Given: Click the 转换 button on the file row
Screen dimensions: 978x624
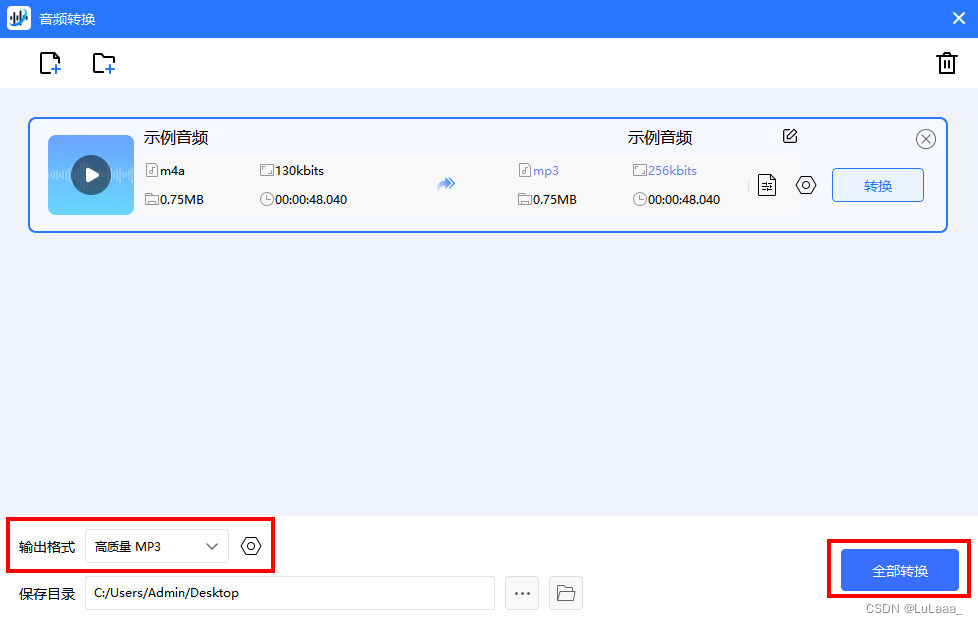Looking at the screenshot, I should (877, 185).
